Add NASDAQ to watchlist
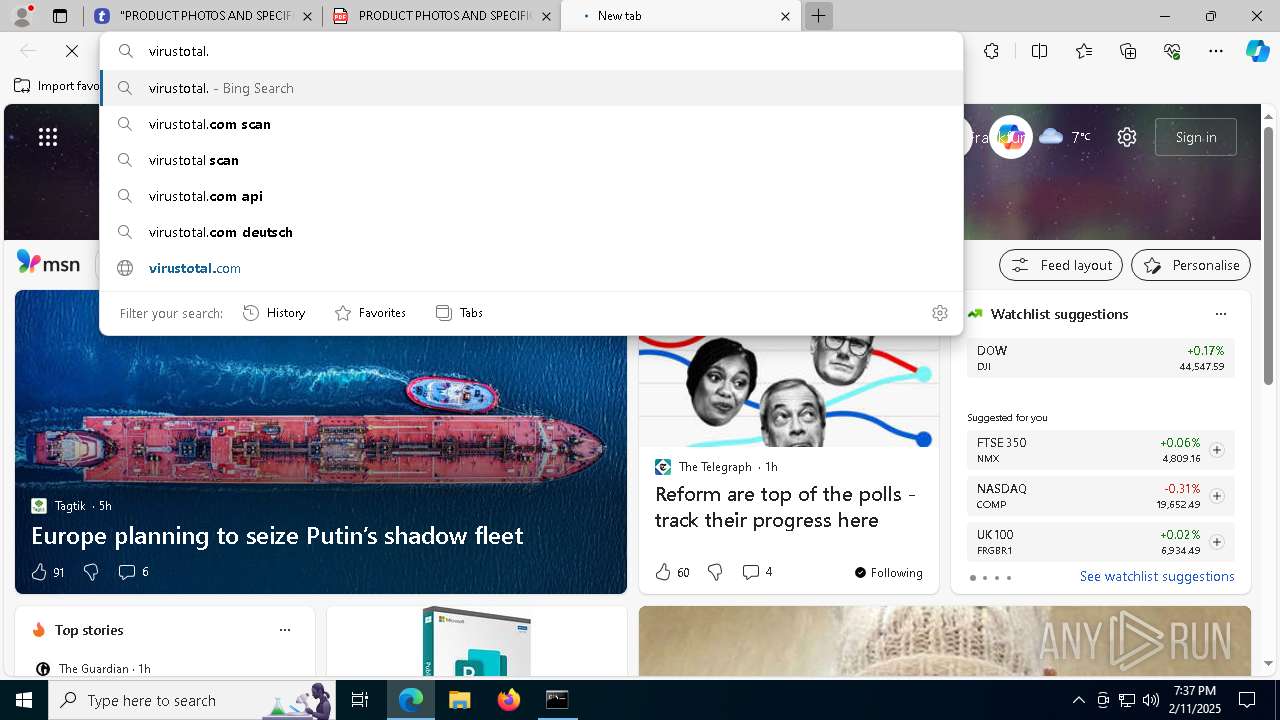 [1217, 496]
